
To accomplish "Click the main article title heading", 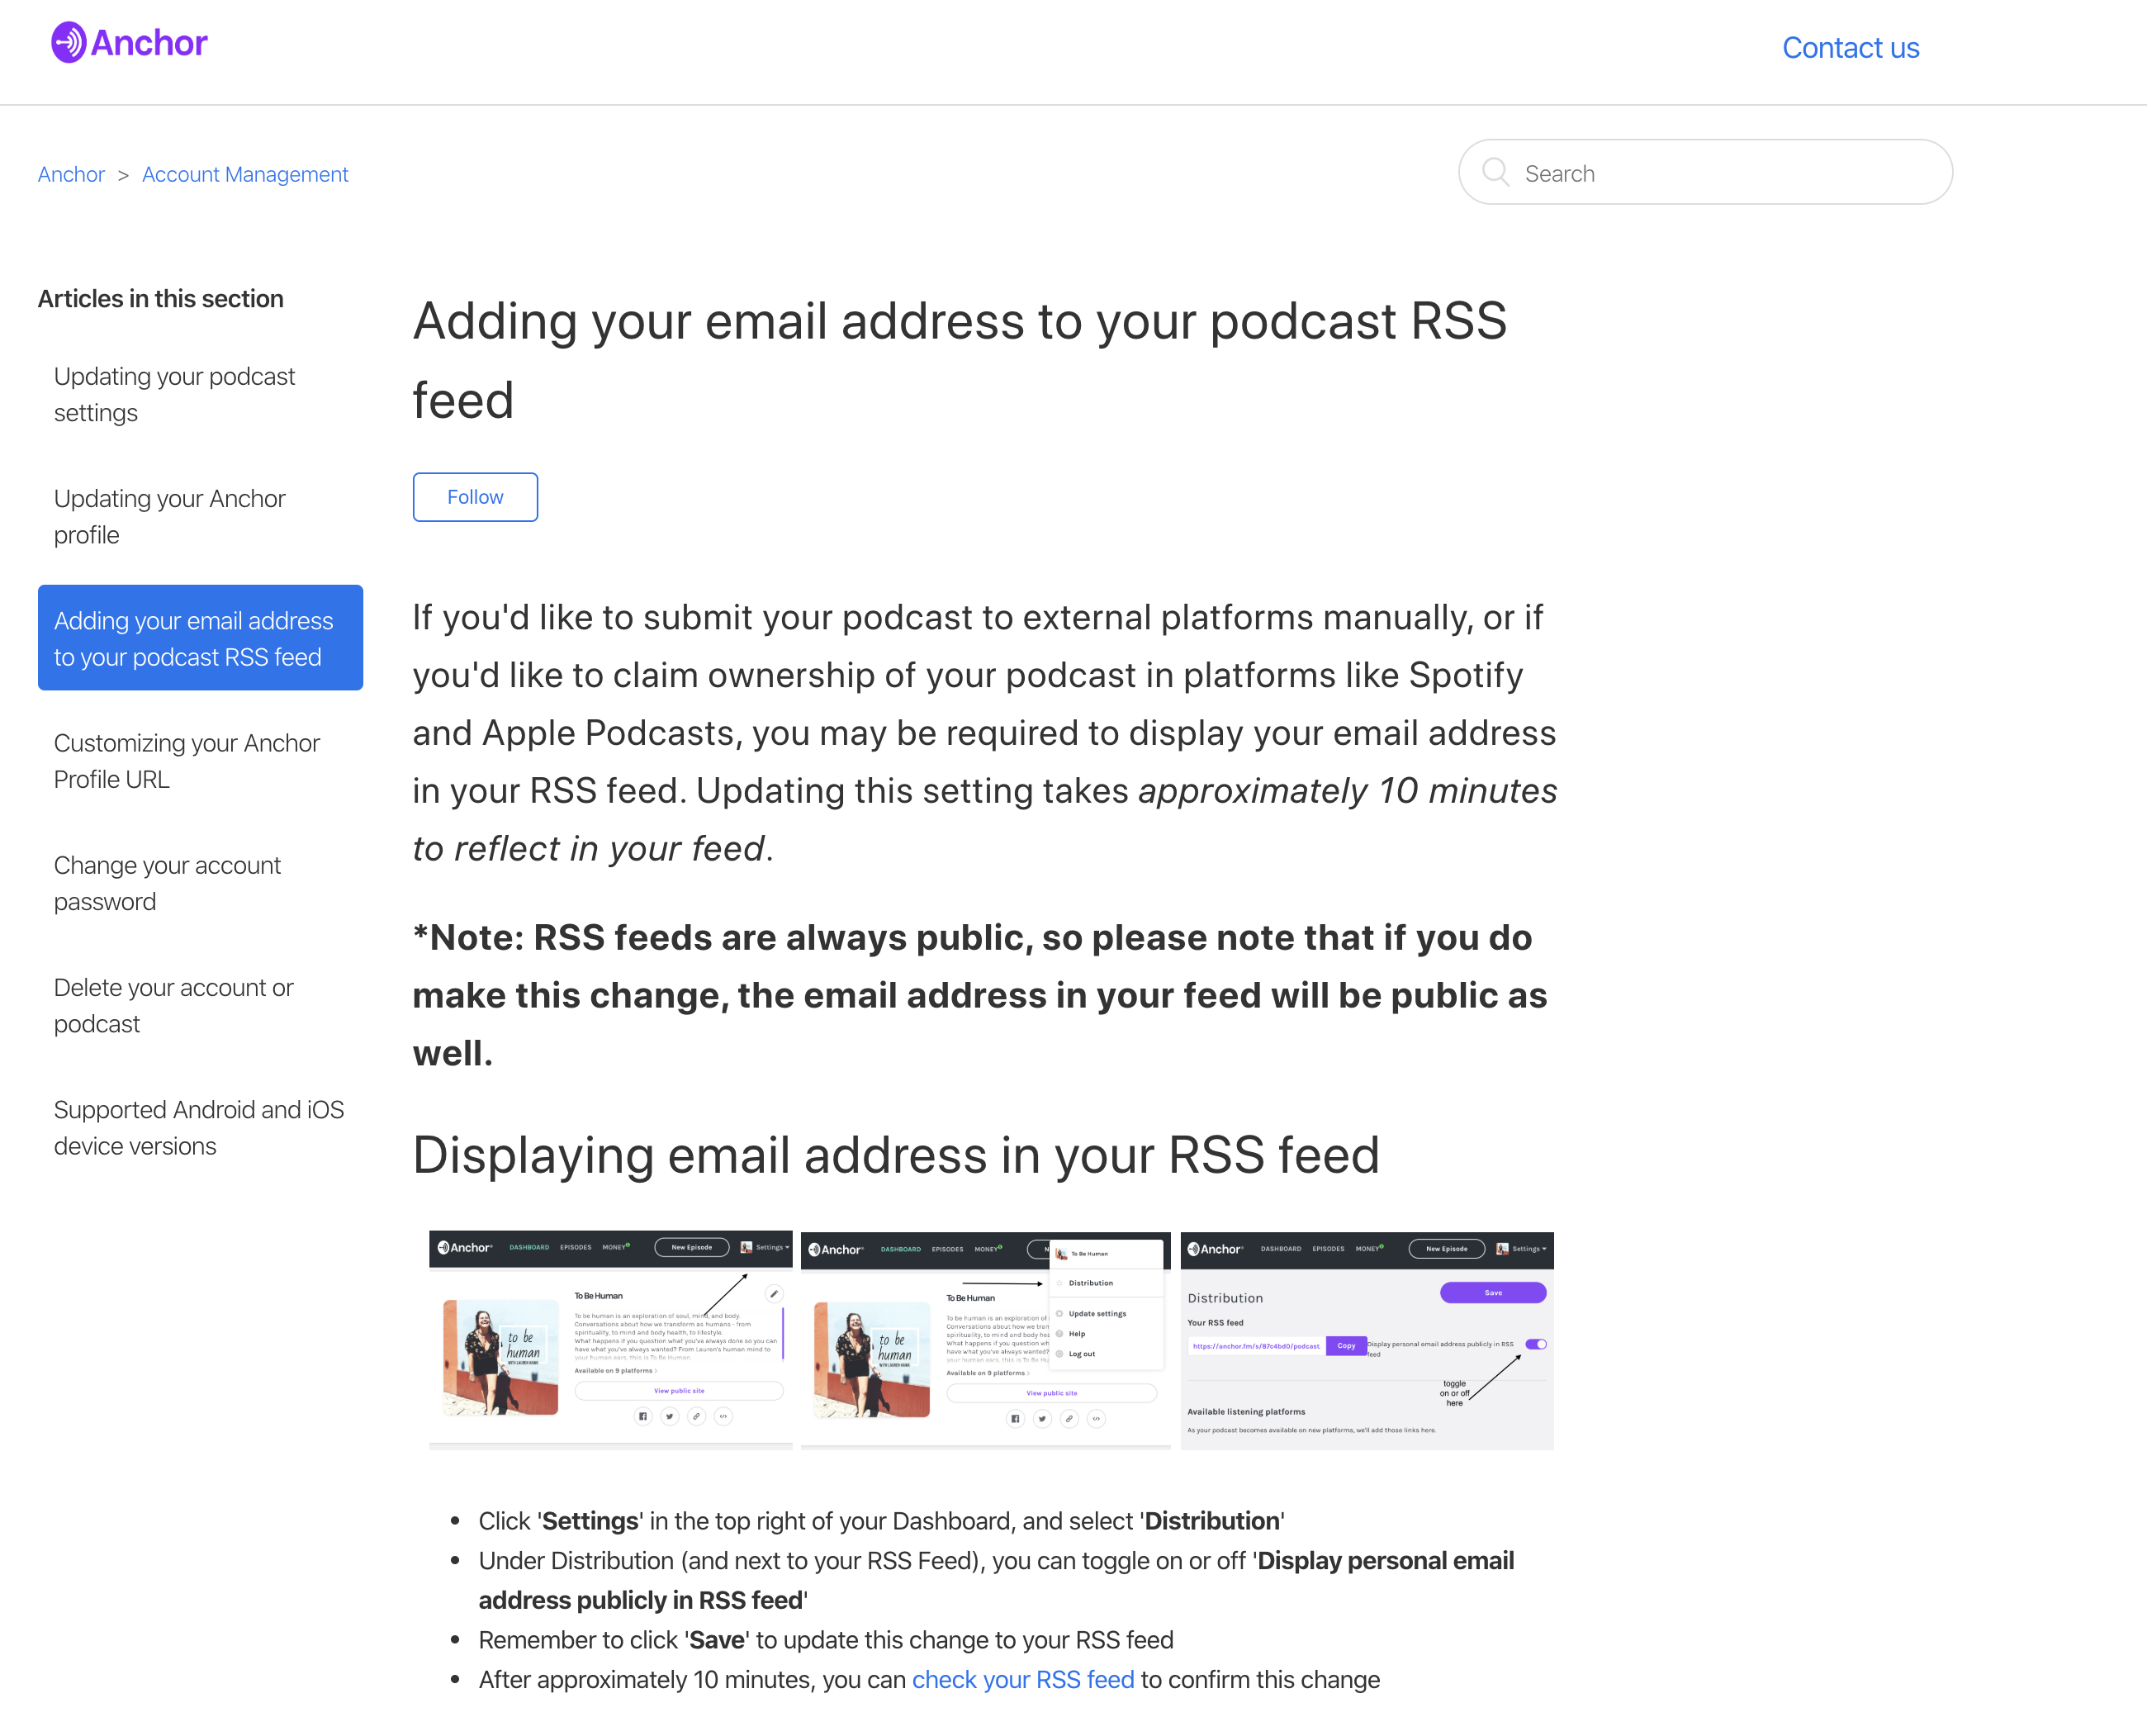I will point(959,360).
